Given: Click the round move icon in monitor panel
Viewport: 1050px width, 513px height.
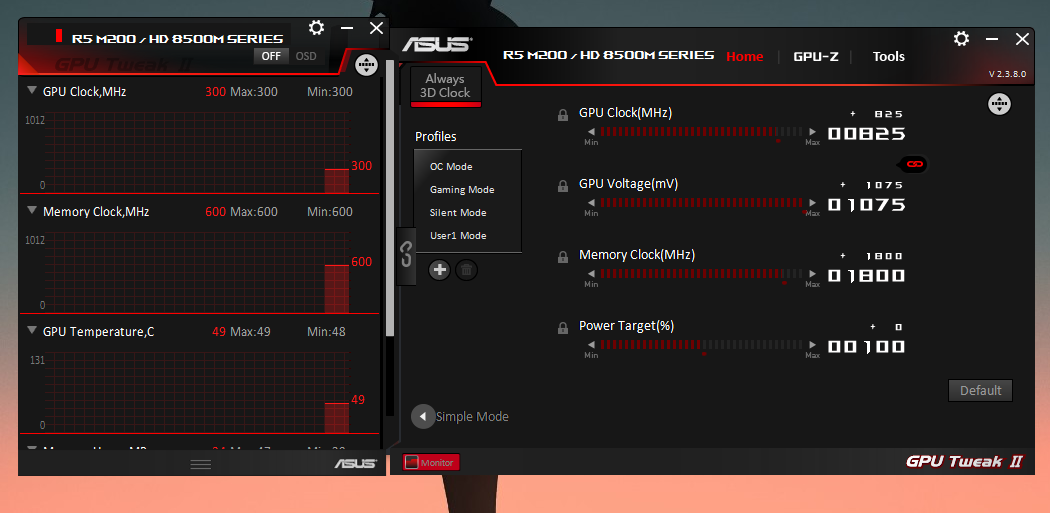Looking at the screenshot, I should point(366,65).
